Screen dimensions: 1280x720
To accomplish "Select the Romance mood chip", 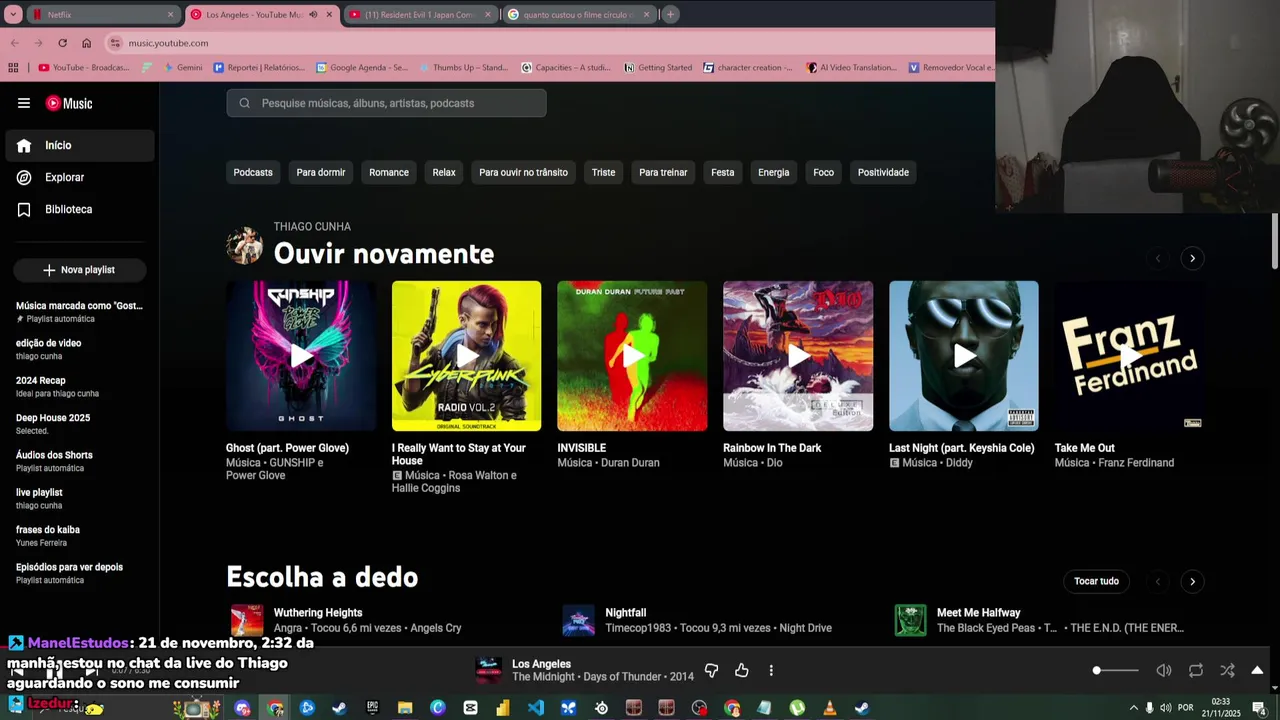I will [x=389, y=172].
